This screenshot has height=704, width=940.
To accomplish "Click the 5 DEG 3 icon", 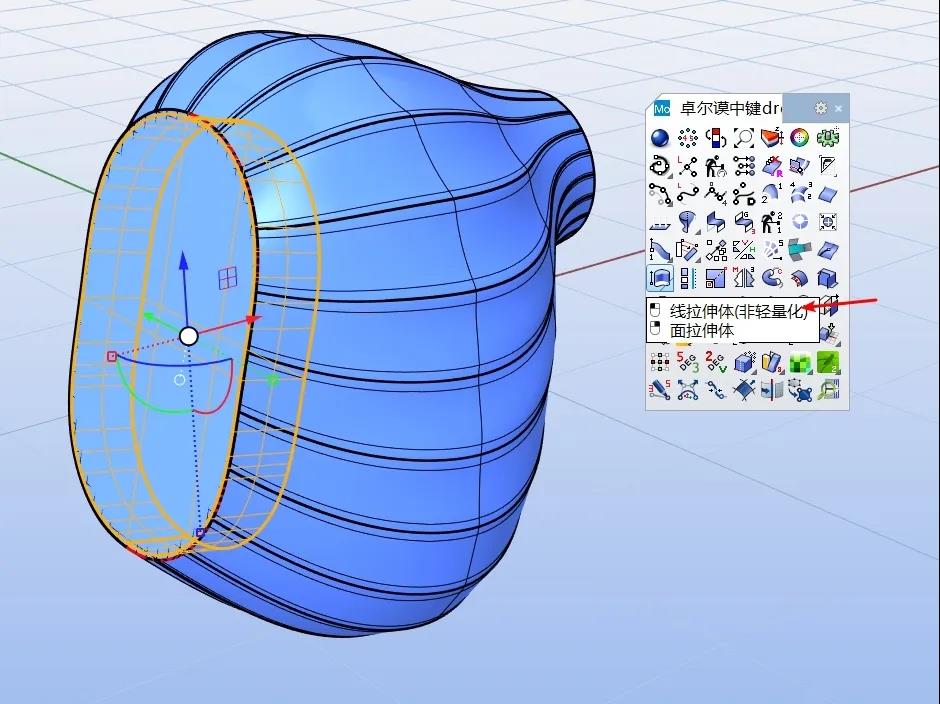I will 688,363.
